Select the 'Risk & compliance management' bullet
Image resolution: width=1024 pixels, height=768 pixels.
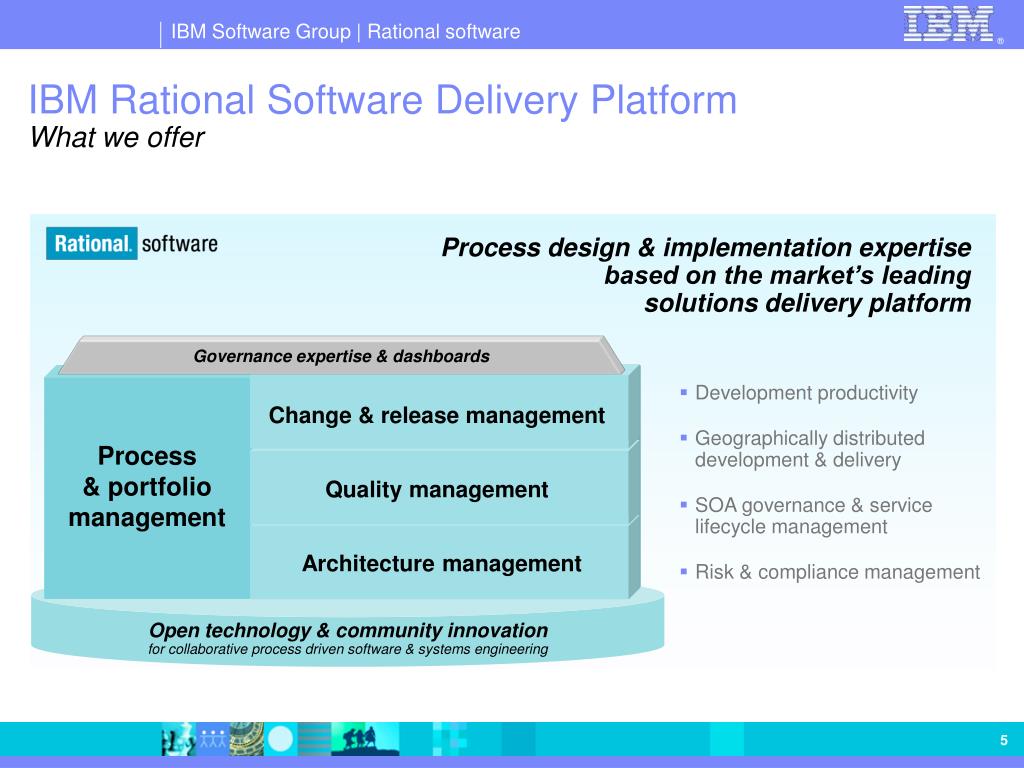[837, 572]
